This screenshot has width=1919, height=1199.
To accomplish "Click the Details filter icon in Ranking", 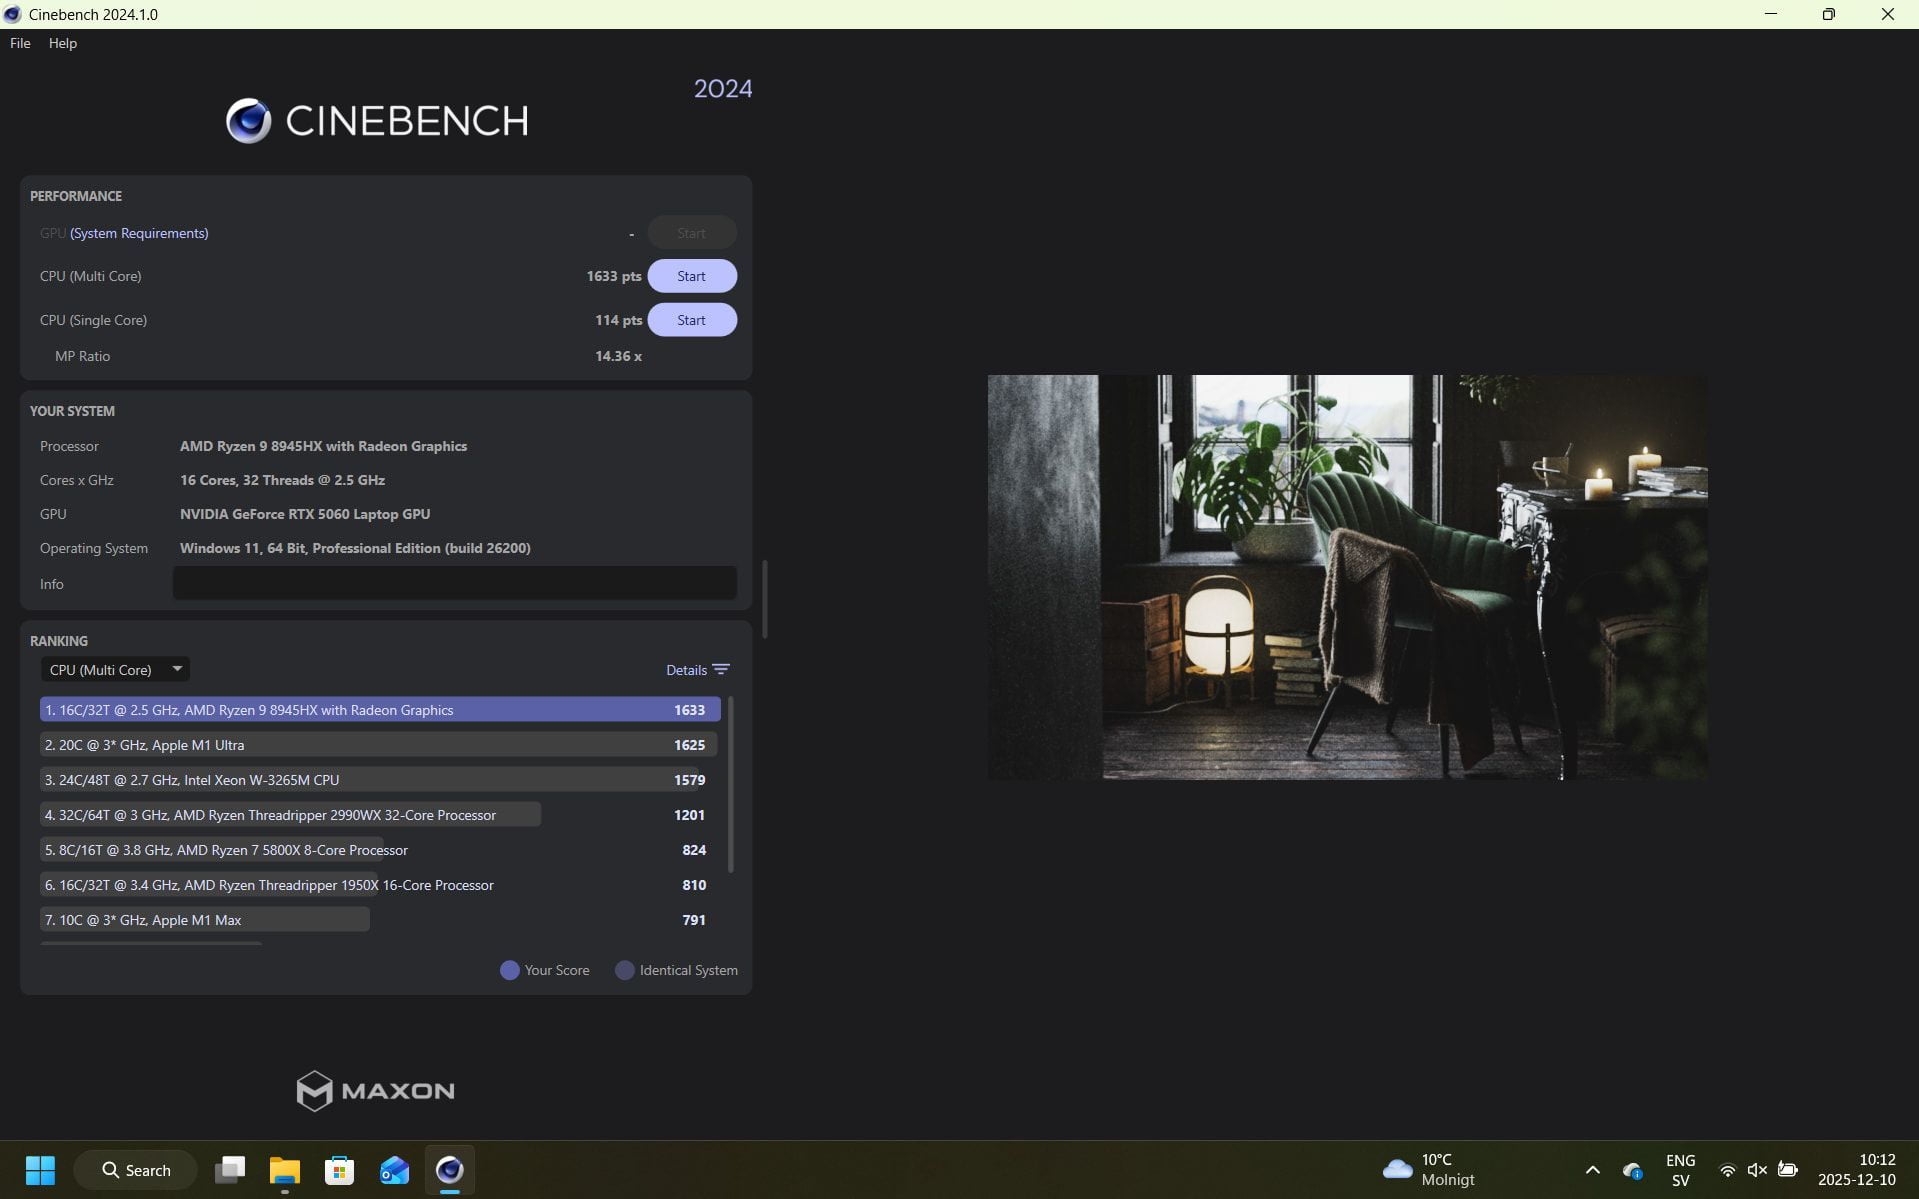I will click(721, 669).
